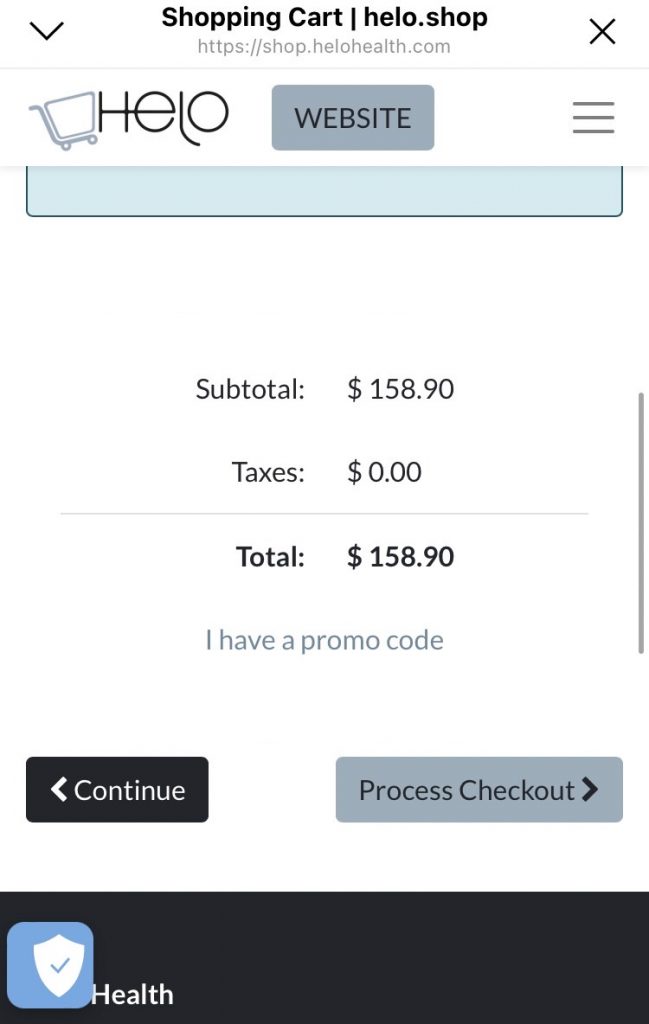Tap the blue shield security badge
Image resolution: width=649 pixels, height=1024 pixels.
pos(50,964)
